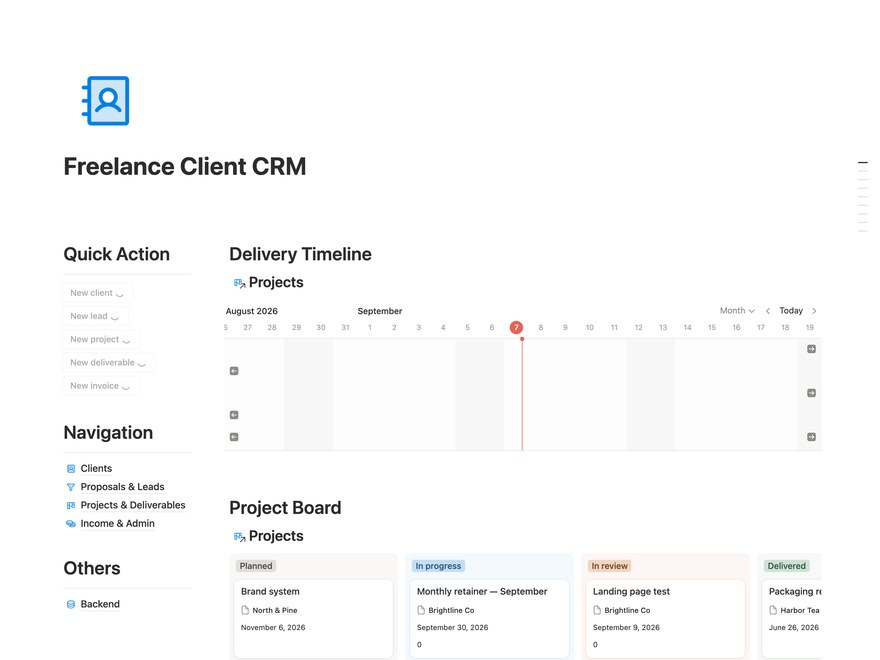Image resolution: width=880 pixels, height=660 pixels.
Task: Click the red day 7 today marker
Action: click(516, 327)
